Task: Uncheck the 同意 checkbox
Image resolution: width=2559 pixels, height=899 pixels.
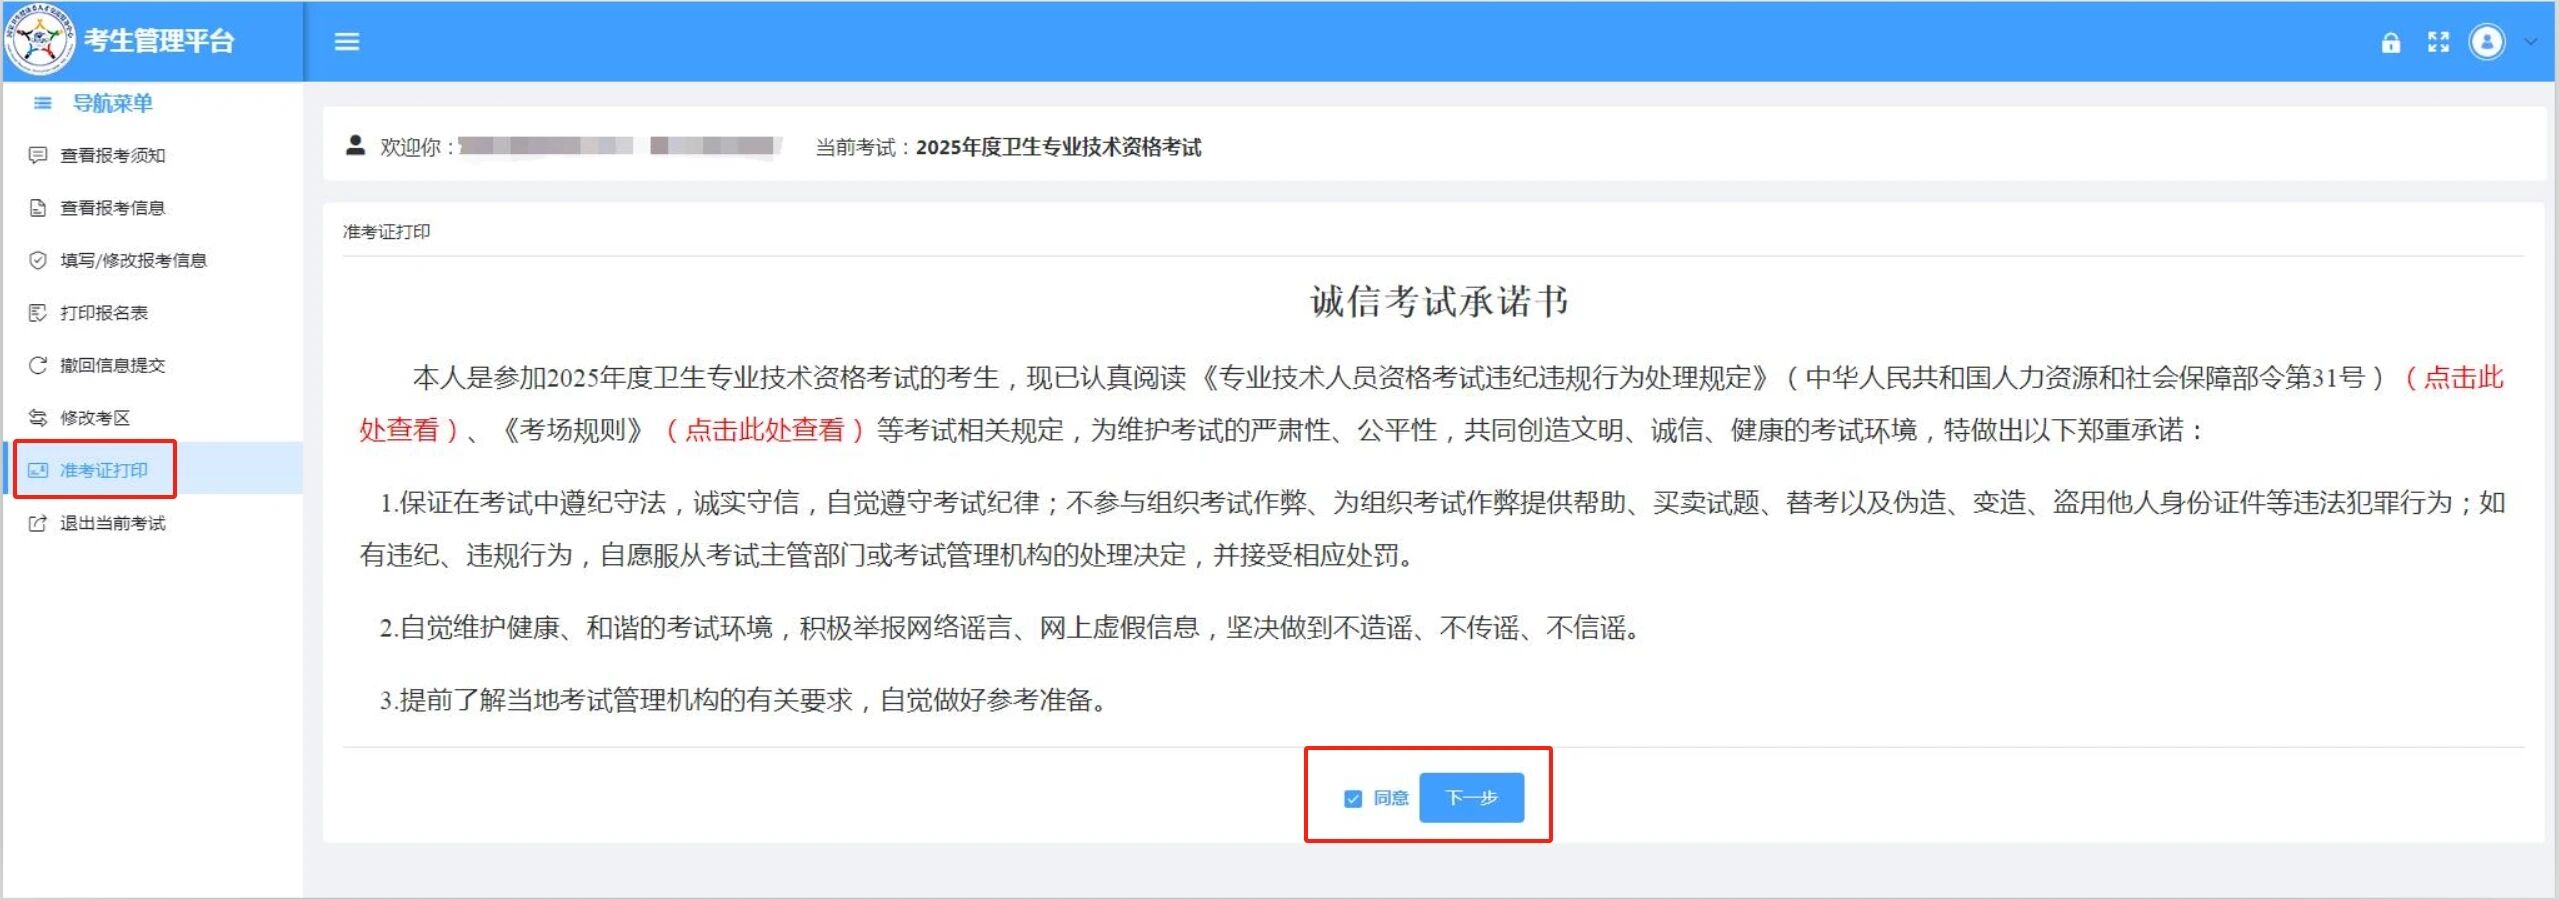Action: (x=1352, y=798)
